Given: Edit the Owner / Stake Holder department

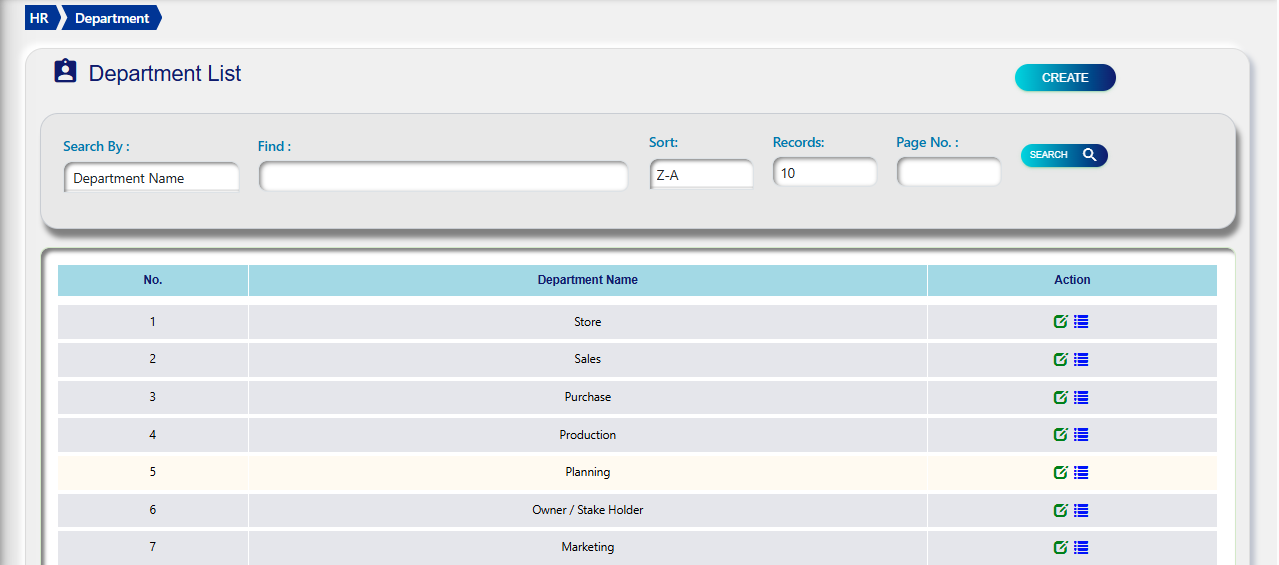Looking at the screenshot, I should (x=1060, y=511).
